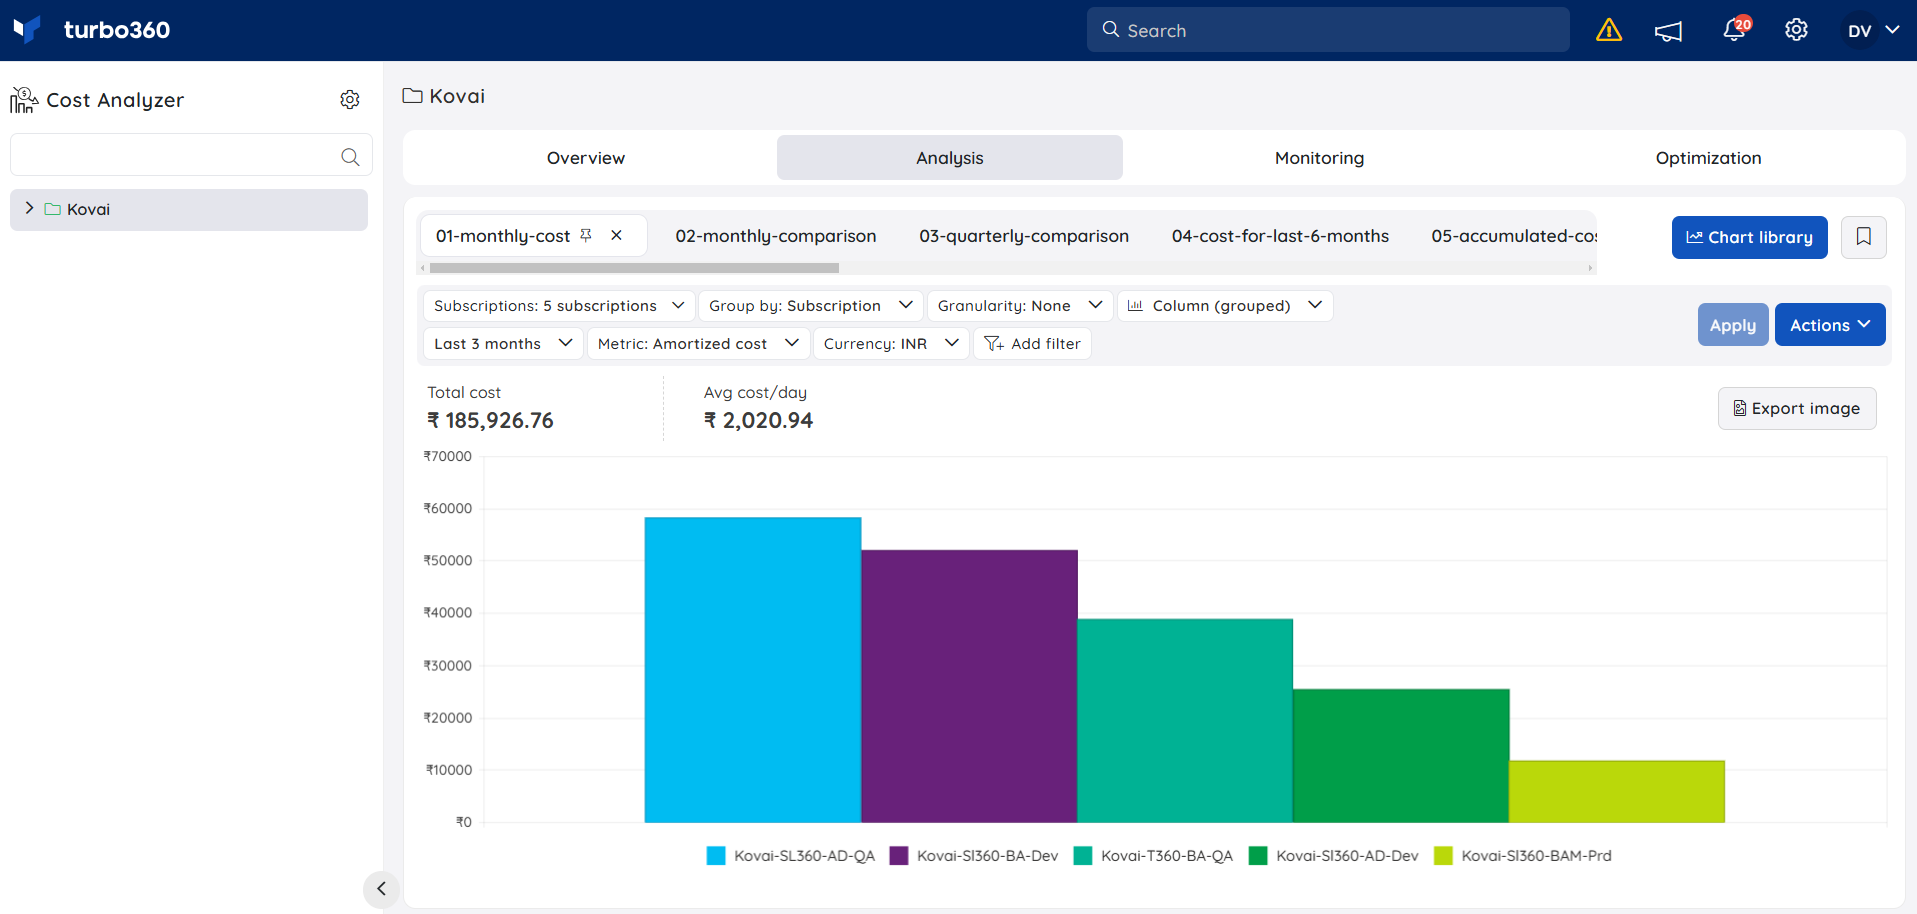This screenshot has height=914, width=1917.
Task: Click Add filter
Action: click(1032, 343)
